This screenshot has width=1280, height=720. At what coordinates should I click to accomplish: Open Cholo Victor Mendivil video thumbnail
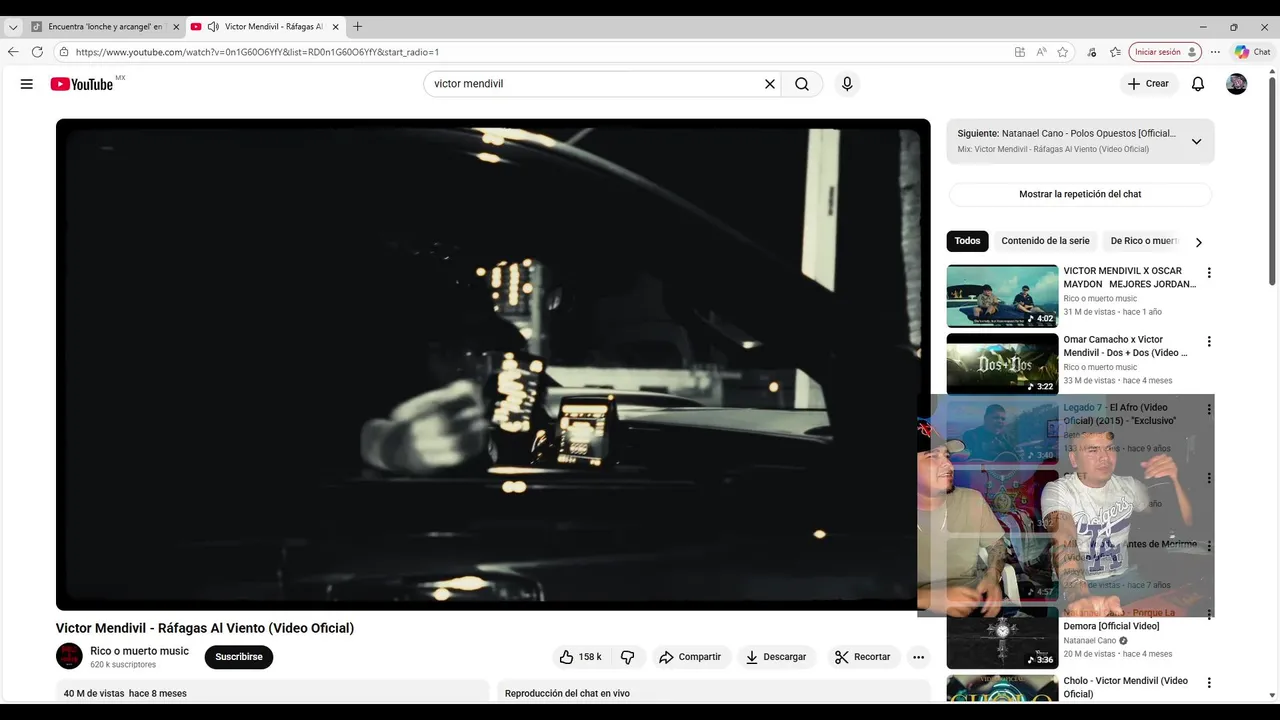coord(1002,688)
